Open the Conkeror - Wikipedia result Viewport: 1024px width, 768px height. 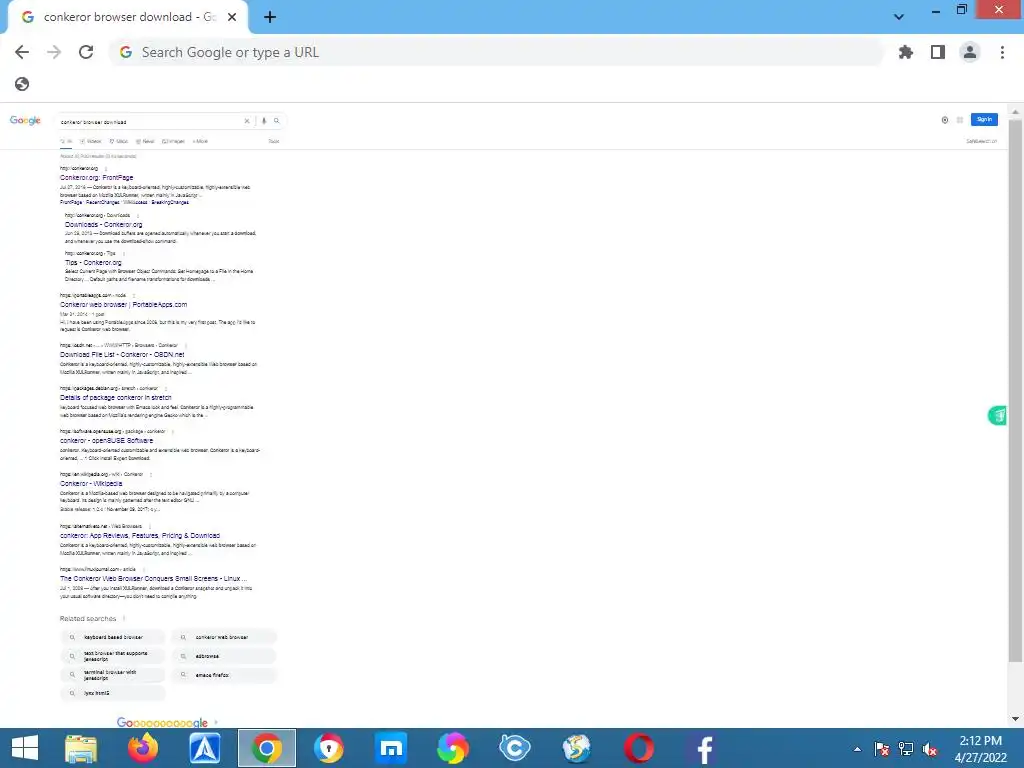(91, 483)
